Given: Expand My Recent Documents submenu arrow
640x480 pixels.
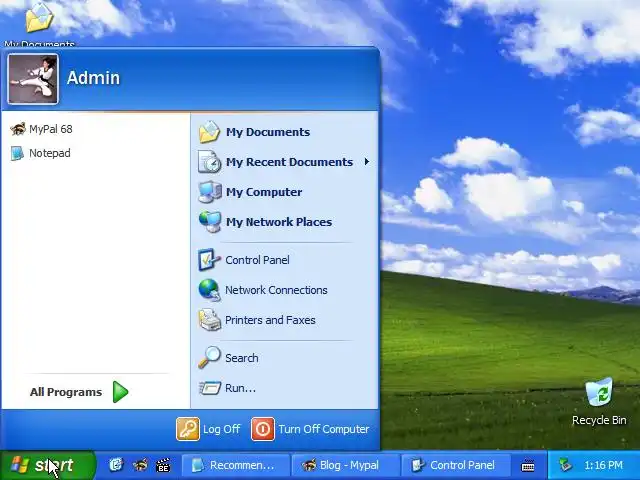Looking at the screenshot, I should point(367,162).
